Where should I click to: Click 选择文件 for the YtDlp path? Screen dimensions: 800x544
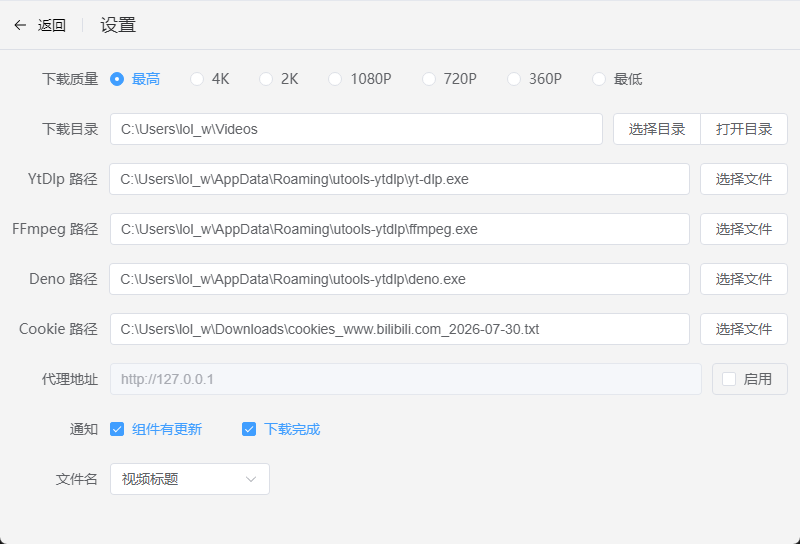(x=744, y=179)
